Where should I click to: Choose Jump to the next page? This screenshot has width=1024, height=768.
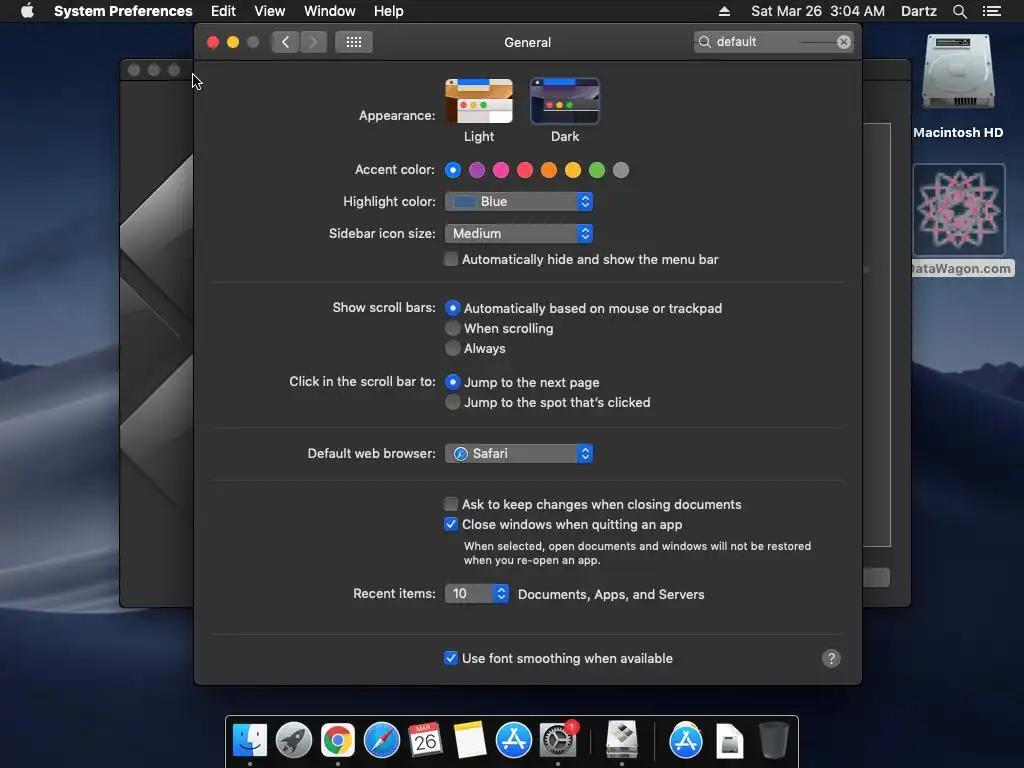click(x=453, y=381)
